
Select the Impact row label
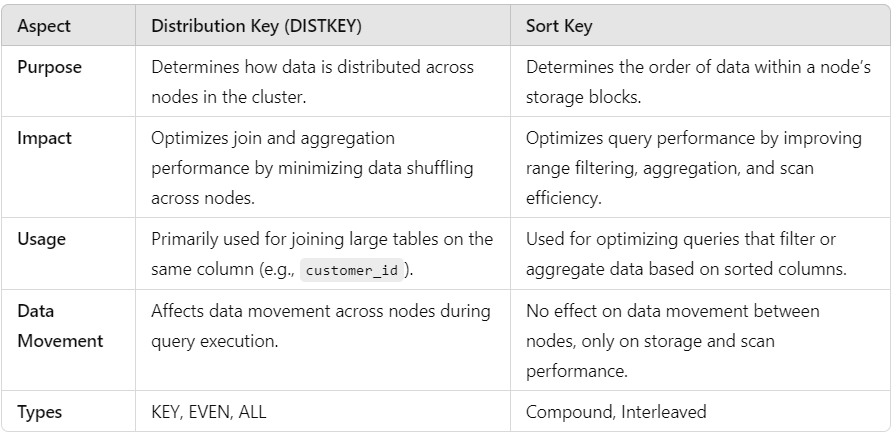pyautogui.click(x=44, y=138)
